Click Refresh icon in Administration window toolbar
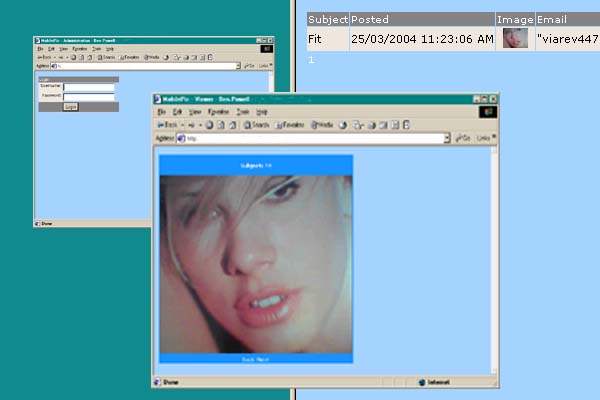The image size is (600, 400). (82, 57)
